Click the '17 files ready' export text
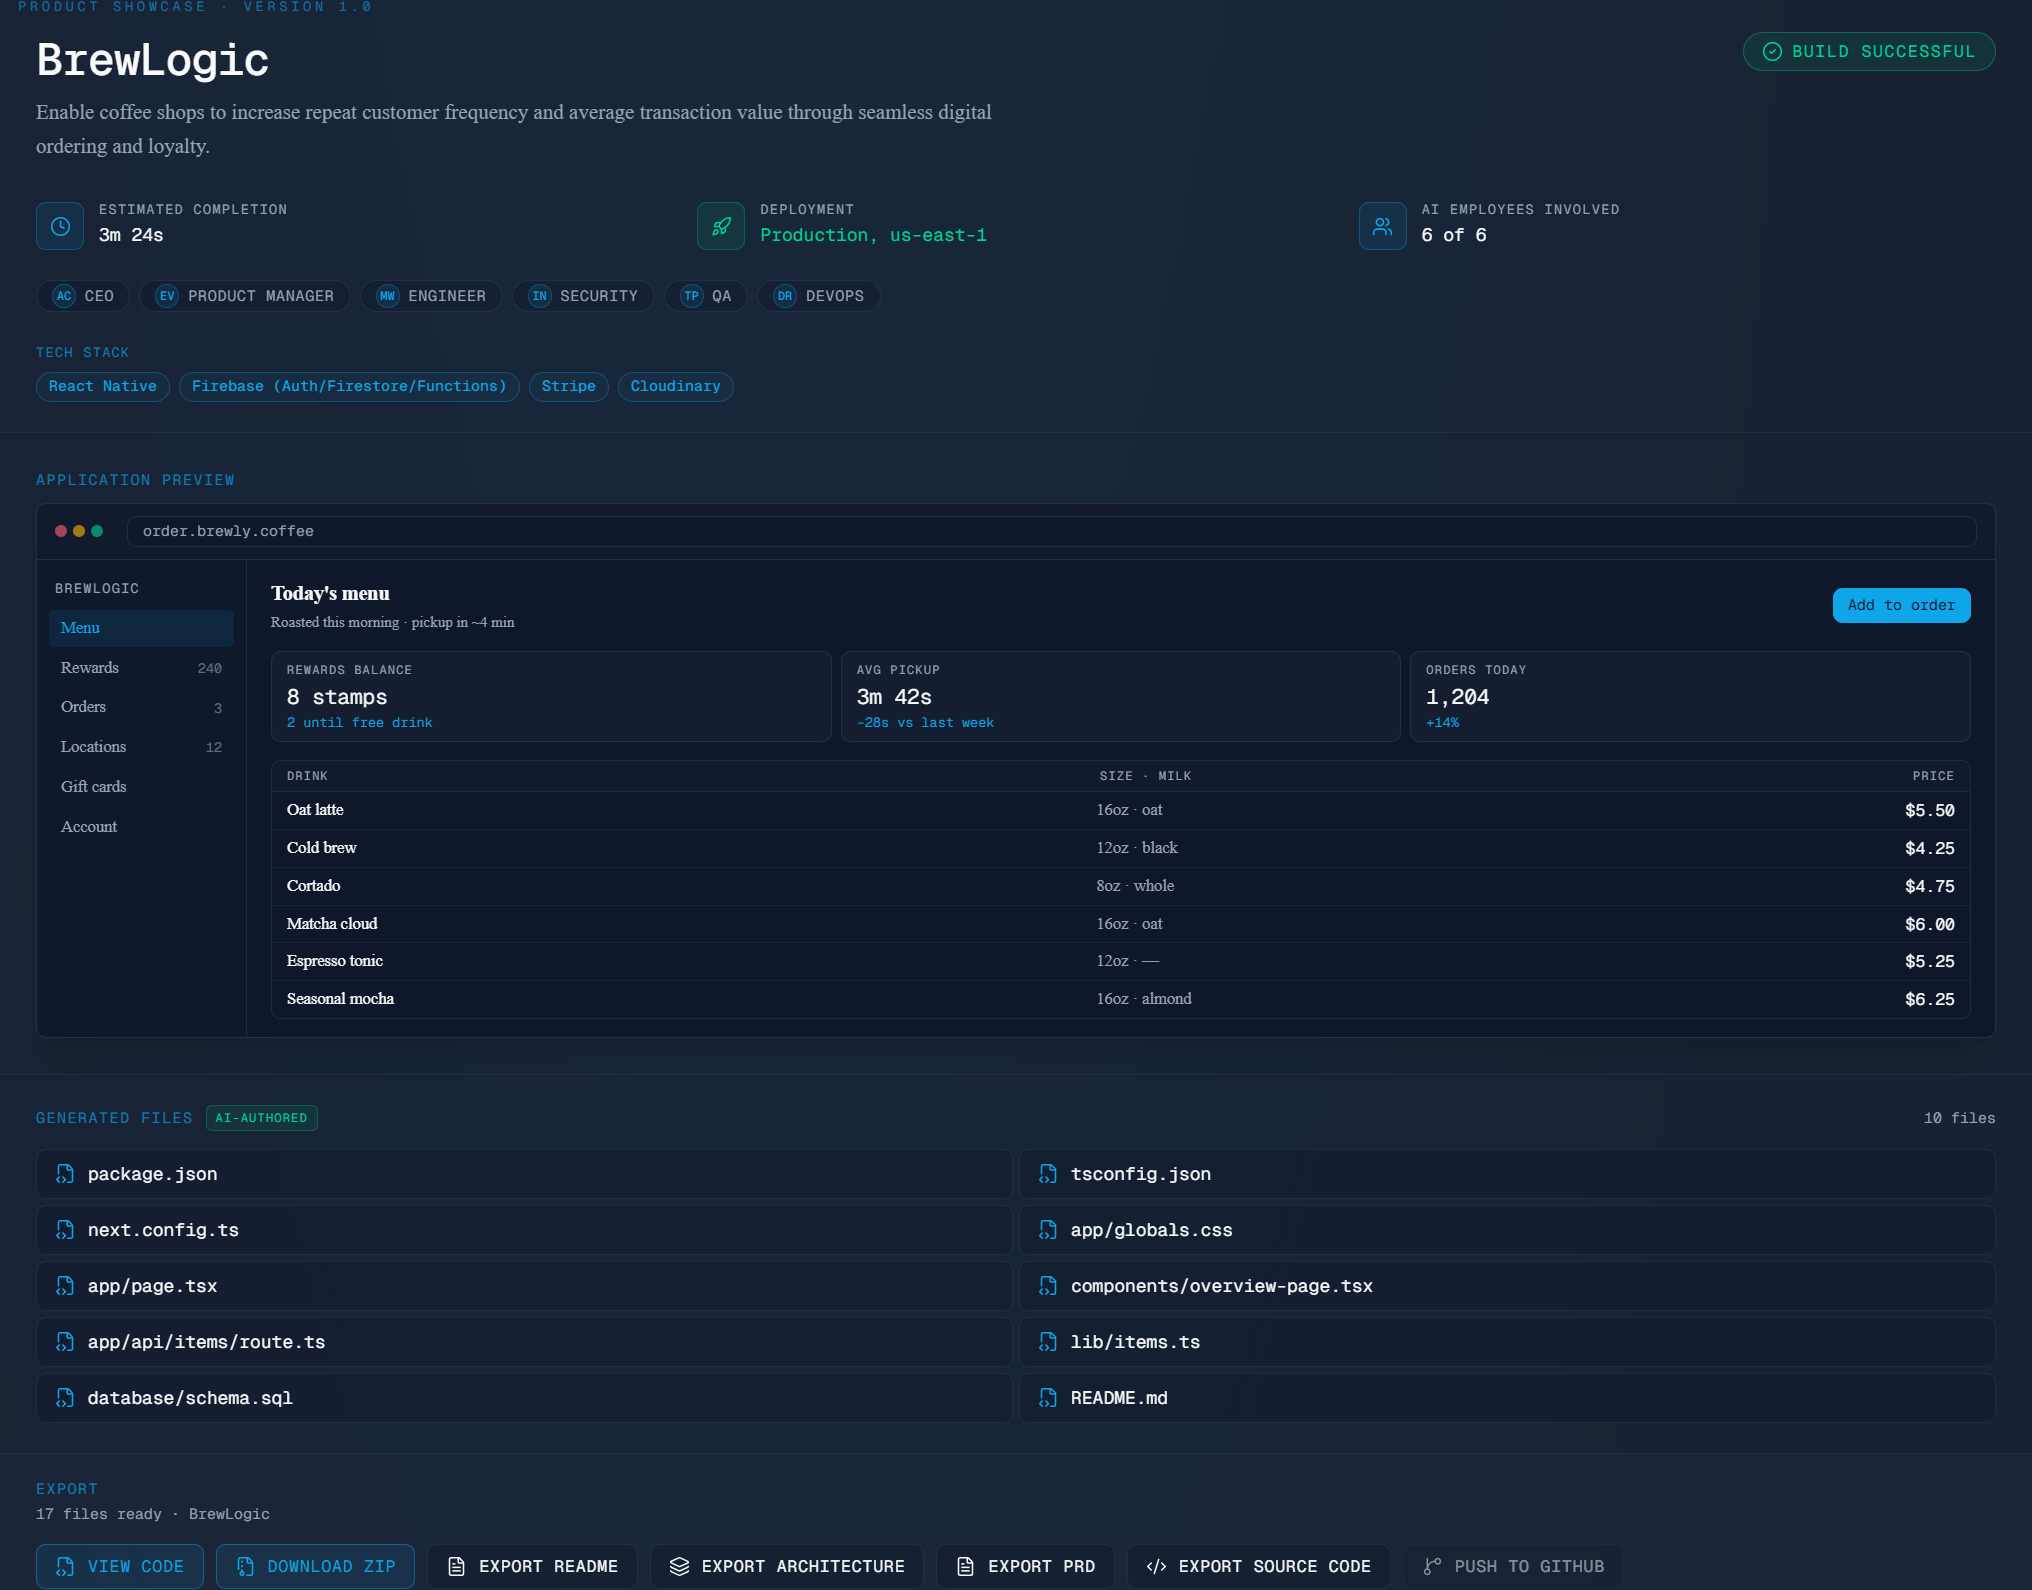This screenshot has height=1590, width=2032. (99, 1514)
